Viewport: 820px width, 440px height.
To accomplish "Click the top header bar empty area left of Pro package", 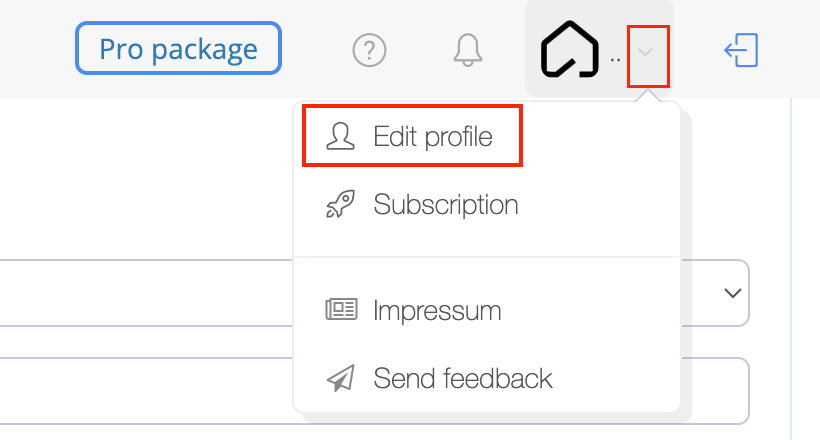I will point(37,49).
